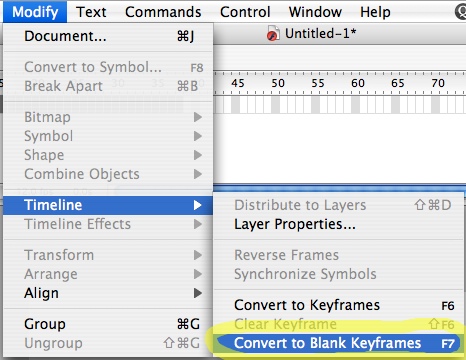466x360 pixels.
Task: Open the Control menu
Action: pyautogui.click(x=245, y=12)
